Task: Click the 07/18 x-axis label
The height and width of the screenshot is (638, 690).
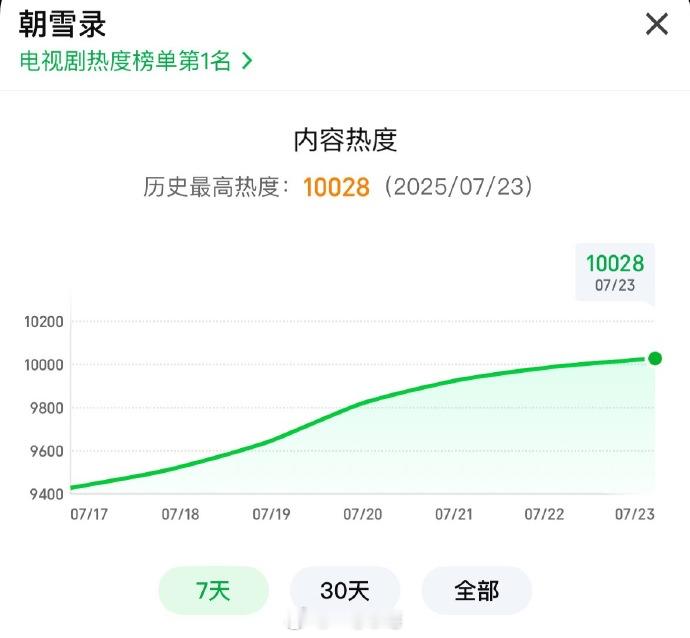Action: click(x=180, y=514)
